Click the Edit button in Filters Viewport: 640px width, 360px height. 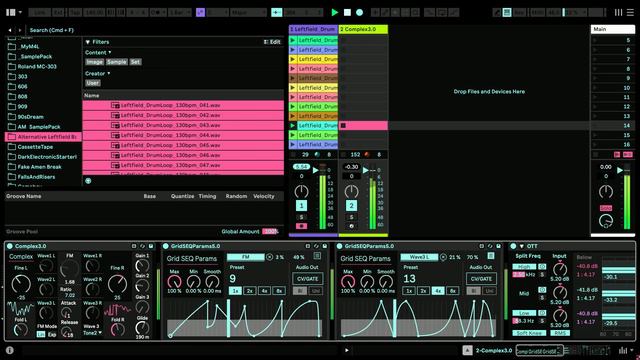(272, 42)
